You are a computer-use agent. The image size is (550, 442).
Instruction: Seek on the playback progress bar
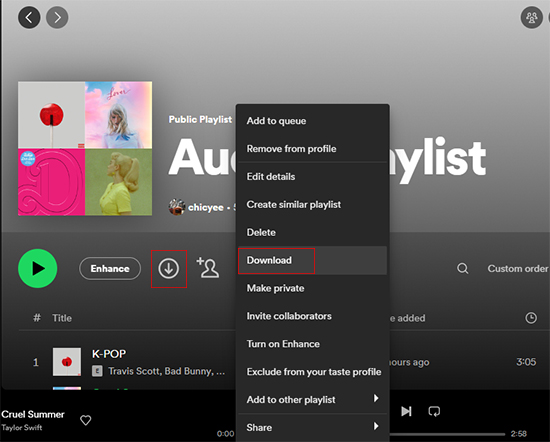coord(447,434)
